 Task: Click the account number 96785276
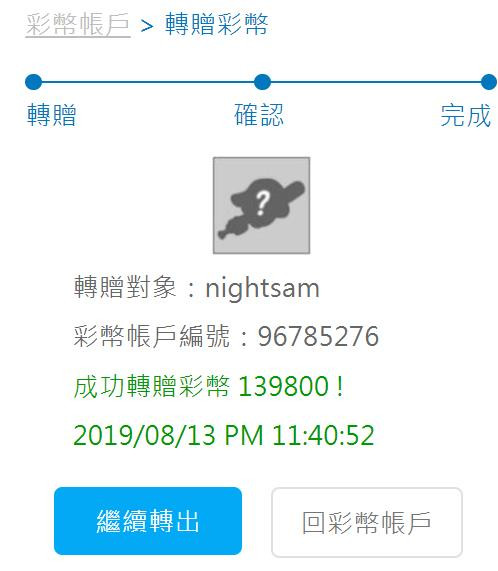tap(319, 336)
